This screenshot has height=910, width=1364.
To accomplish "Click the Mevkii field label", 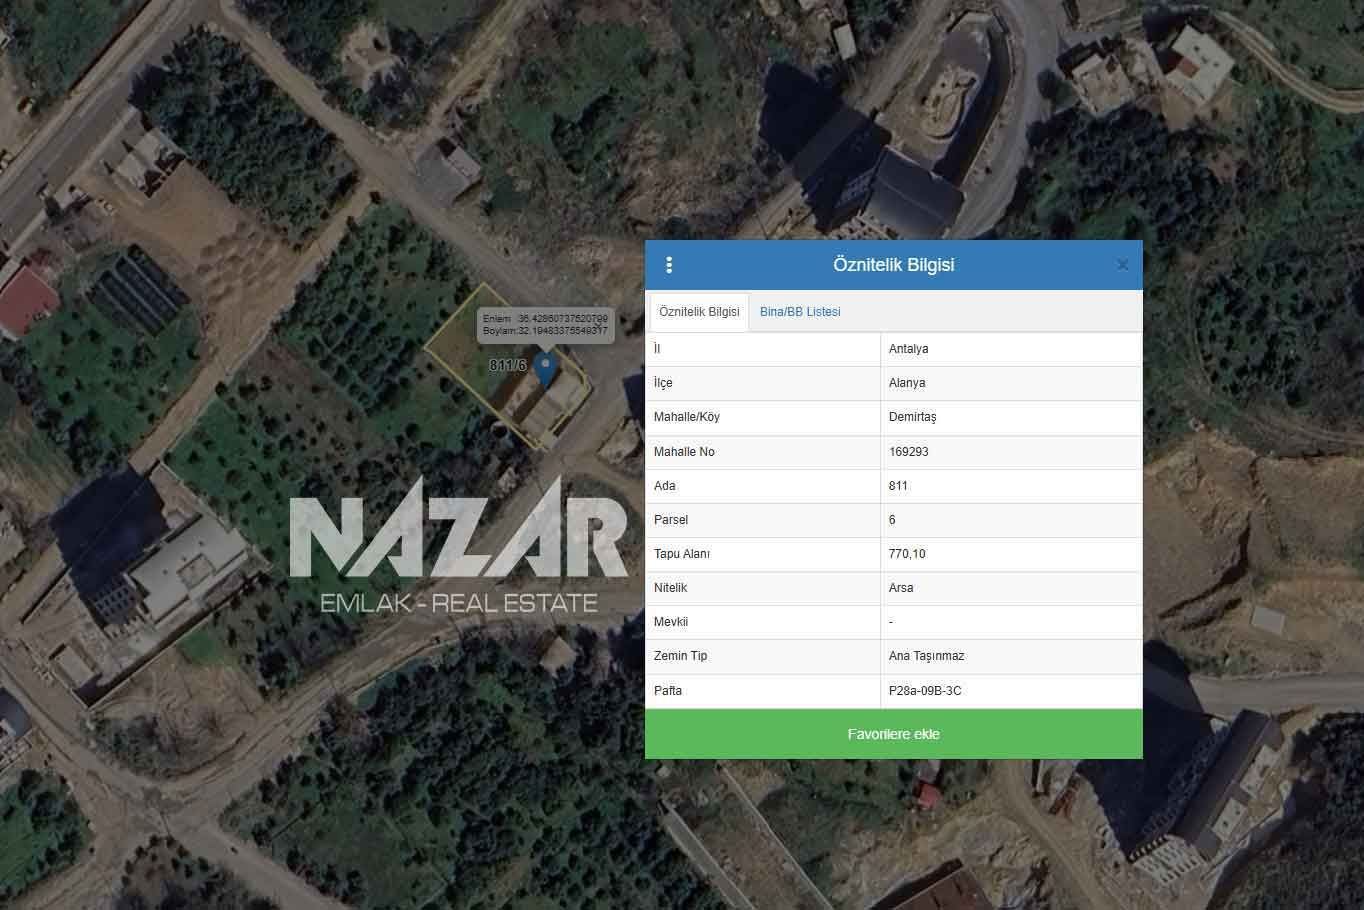I will [x=671, y=622].
